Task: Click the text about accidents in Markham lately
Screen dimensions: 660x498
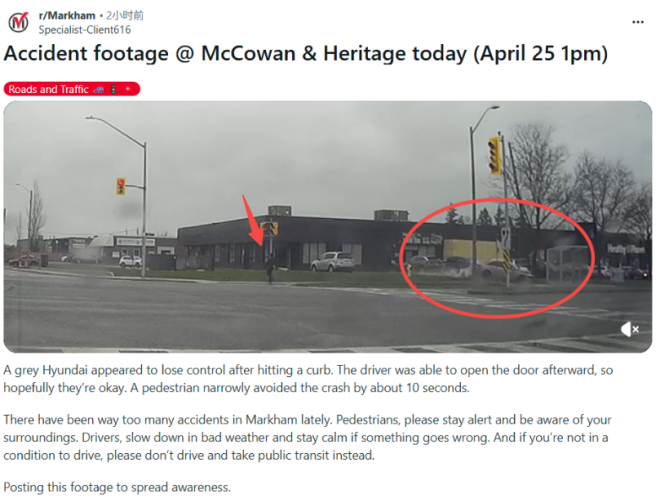Action: click(x=307, y=437)
